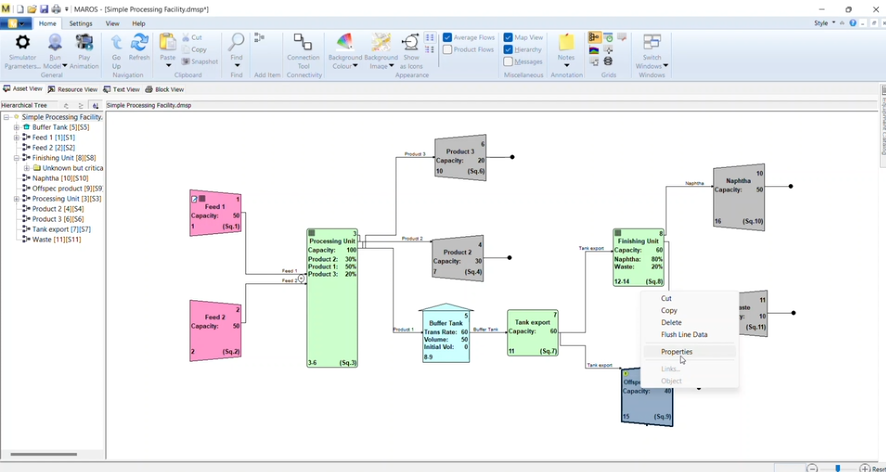Switch to the View ribbon tab
Viewport: 886px width, 472px height.
112,24
